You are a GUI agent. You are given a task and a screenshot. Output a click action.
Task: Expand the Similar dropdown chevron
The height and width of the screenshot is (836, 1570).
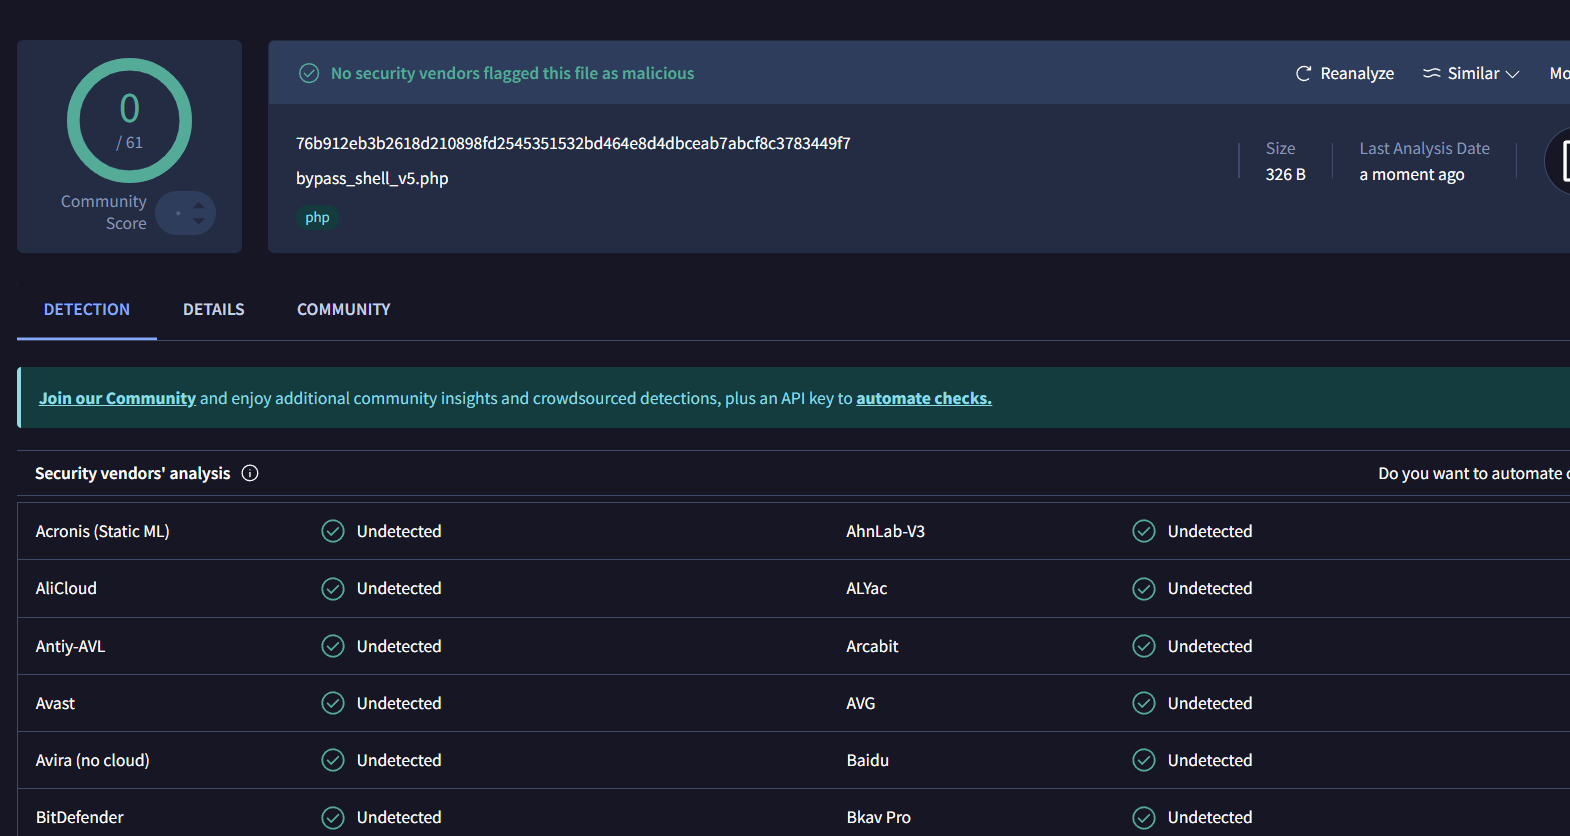click(1512, 74)
